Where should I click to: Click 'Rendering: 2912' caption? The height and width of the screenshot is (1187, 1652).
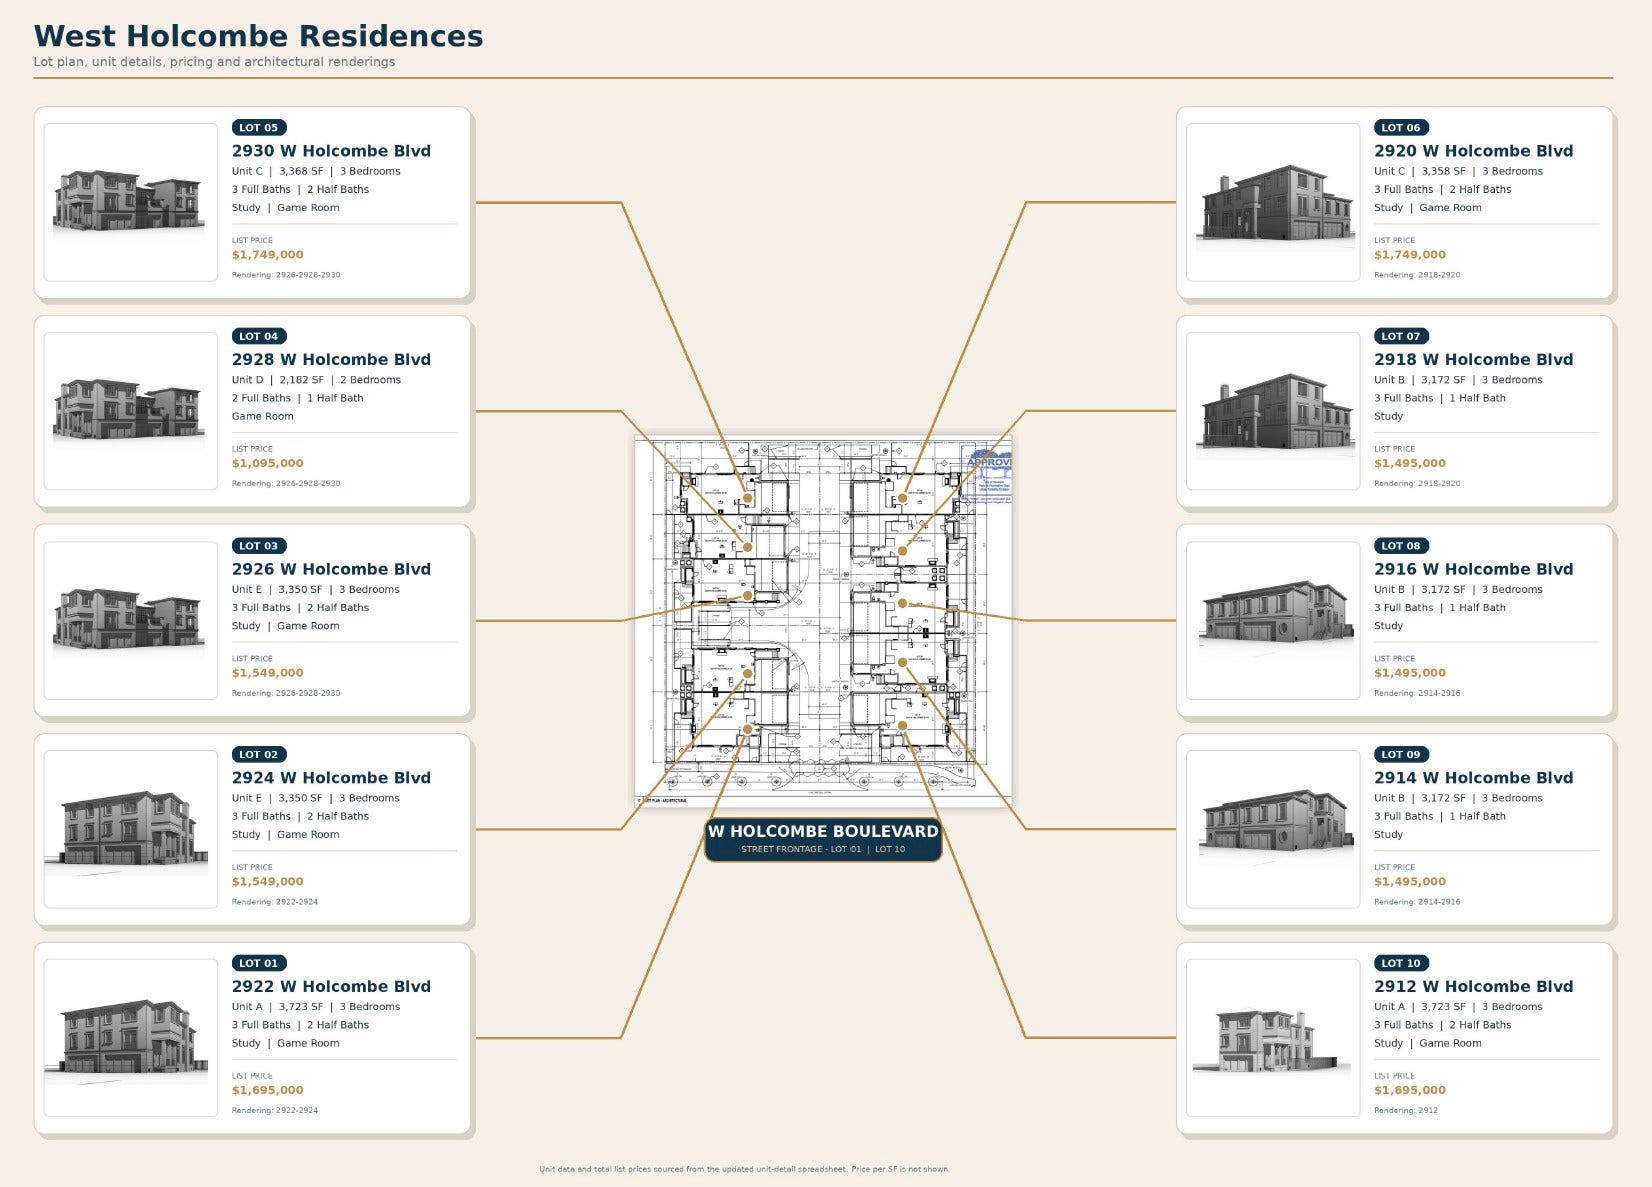1406,1110
